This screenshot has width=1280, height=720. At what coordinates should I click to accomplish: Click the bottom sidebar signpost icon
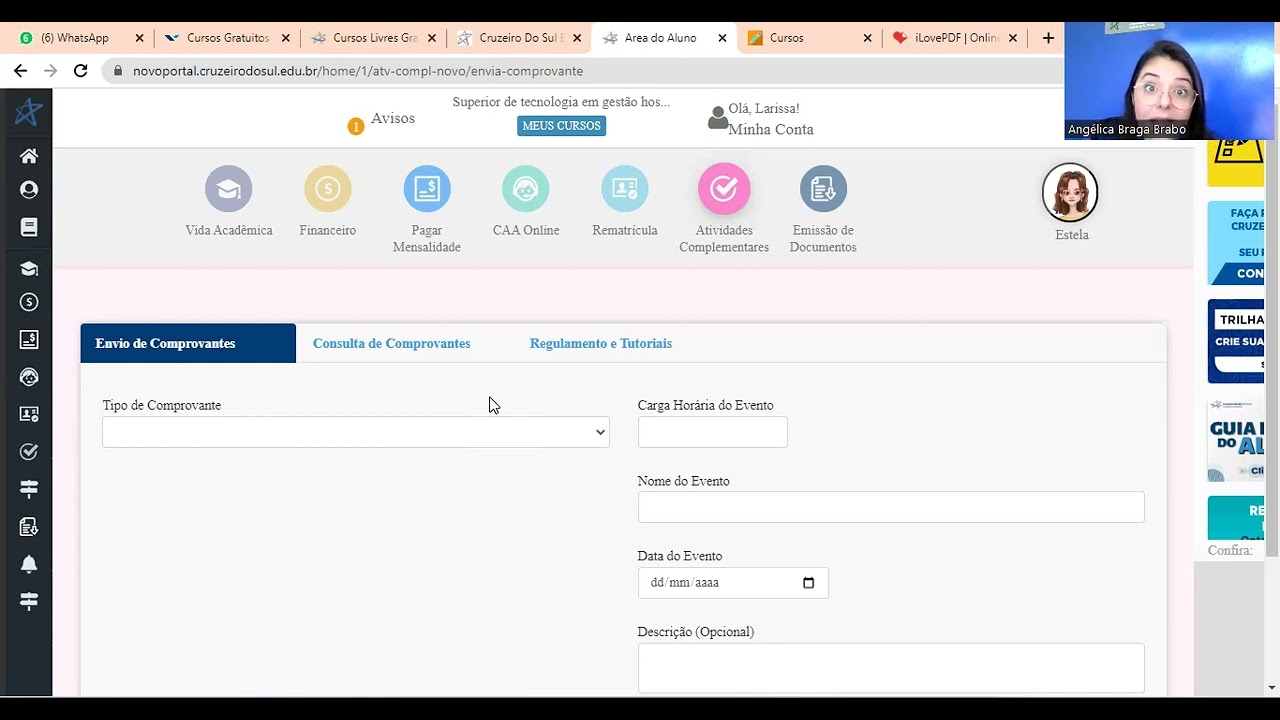pyautogui.click(x=29, y=601)
